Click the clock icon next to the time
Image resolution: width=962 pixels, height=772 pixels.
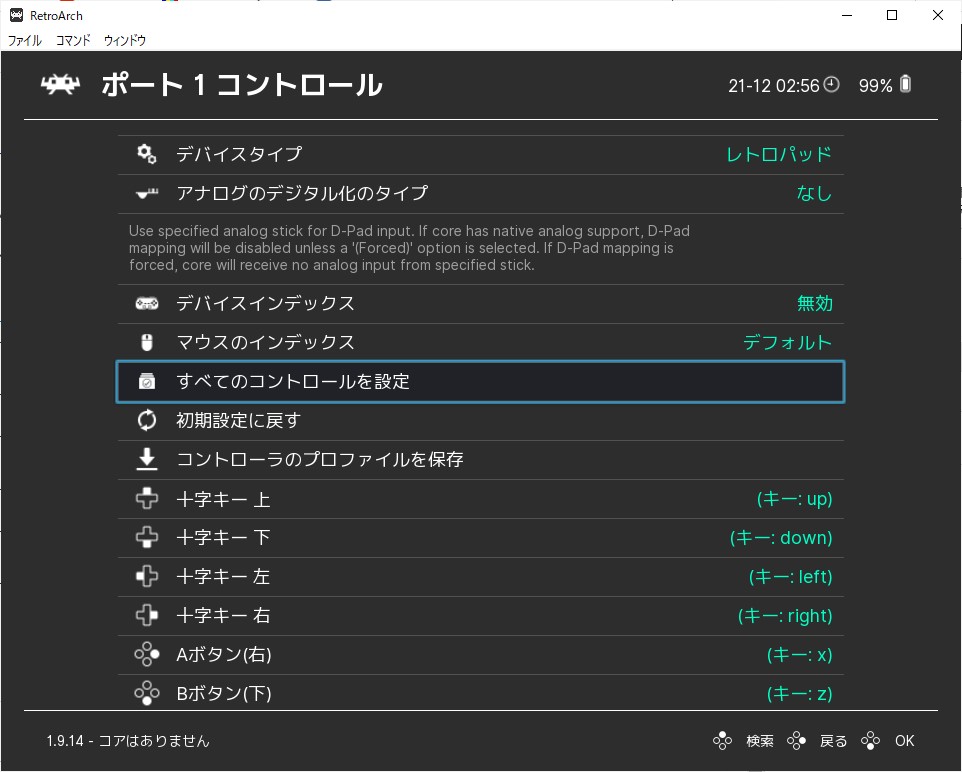click(831, 84)
